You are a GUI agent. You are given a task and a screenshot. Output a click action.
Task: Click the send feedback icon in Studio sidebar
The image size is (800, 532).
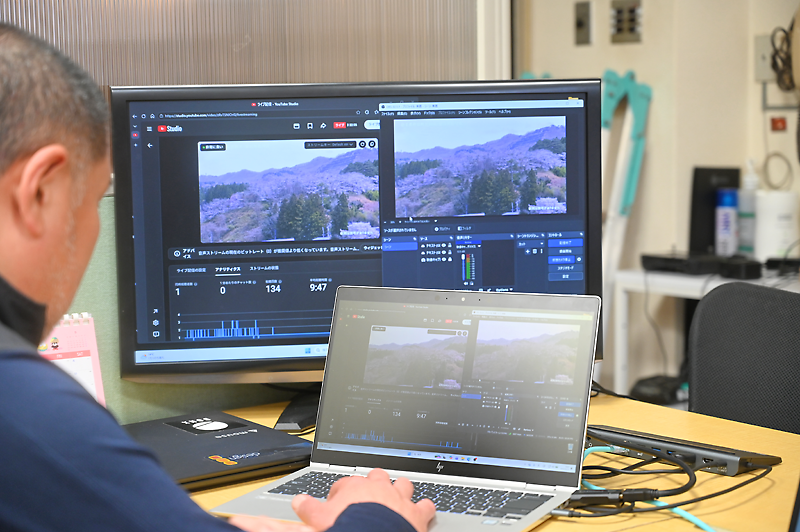click(x=155, y=334)
